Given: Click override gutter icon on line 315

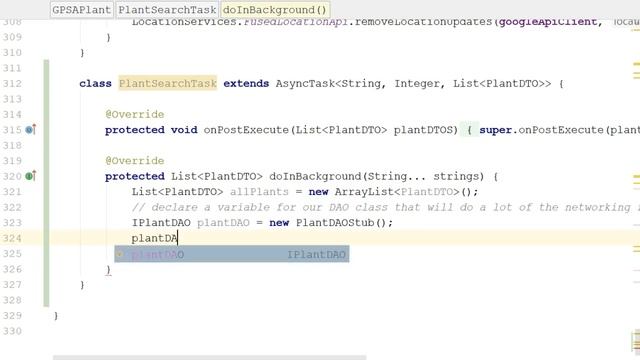Looking at the screenshot, I should 31,130.
